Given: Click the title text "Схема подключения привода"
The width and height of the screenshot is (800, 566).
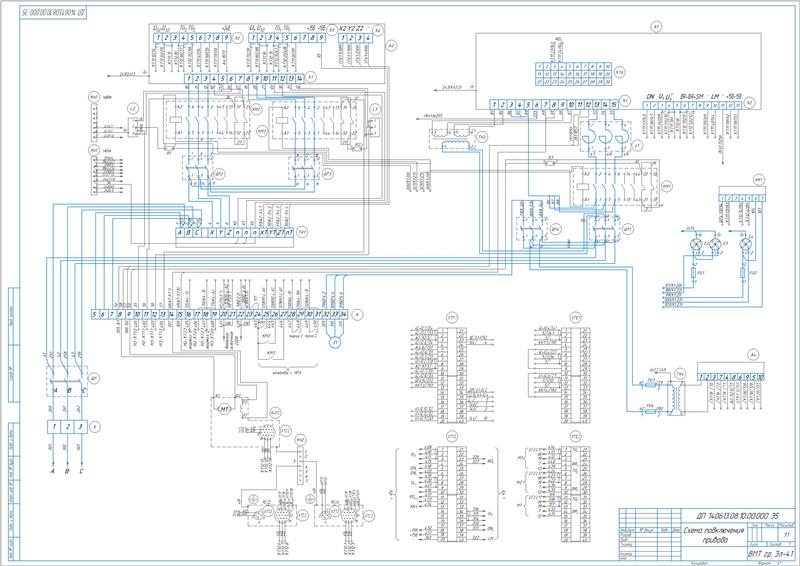Looking at the screenshot, I should click(x=714, y=535).
